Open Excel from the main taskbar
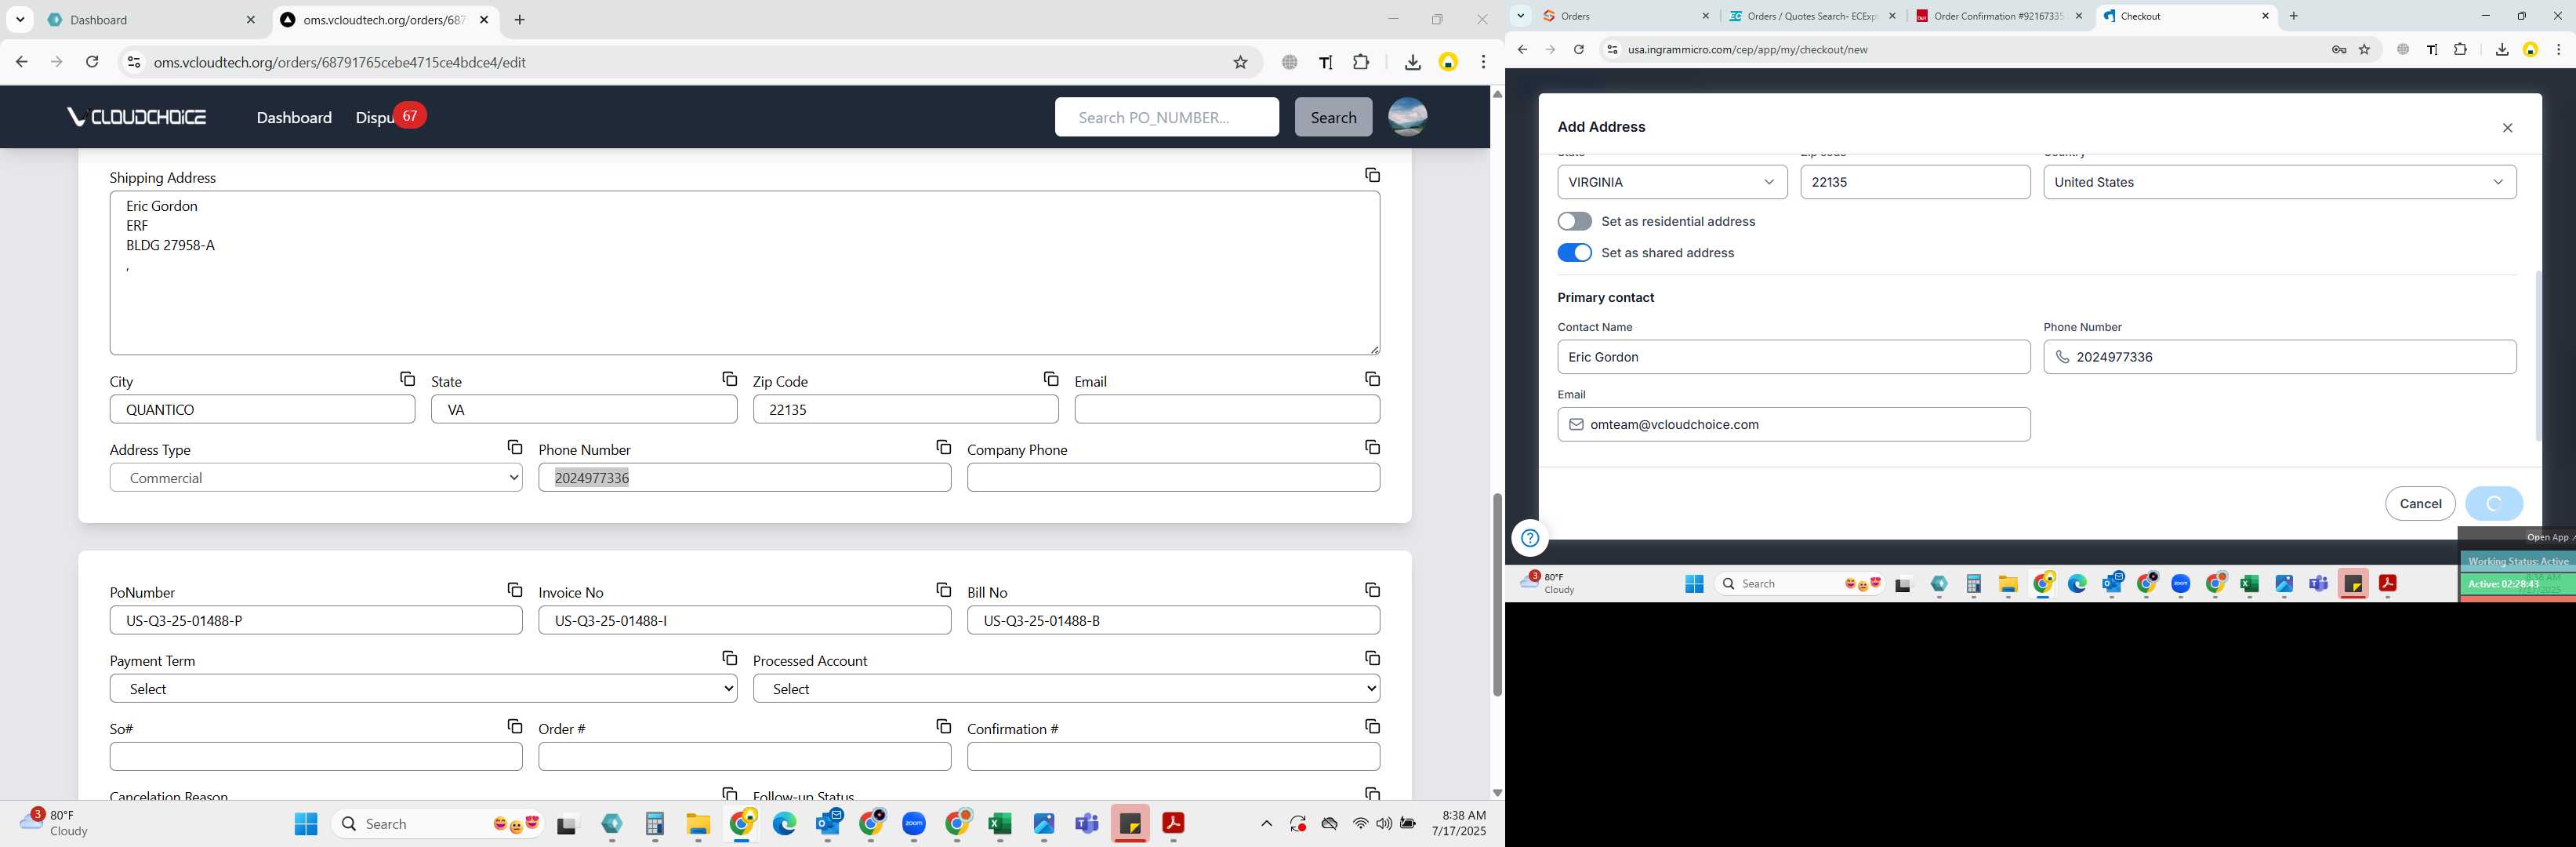Image resolution: width=2576 pixels, height=847 pixels. pyautogui.click(x=1000, y=824)
